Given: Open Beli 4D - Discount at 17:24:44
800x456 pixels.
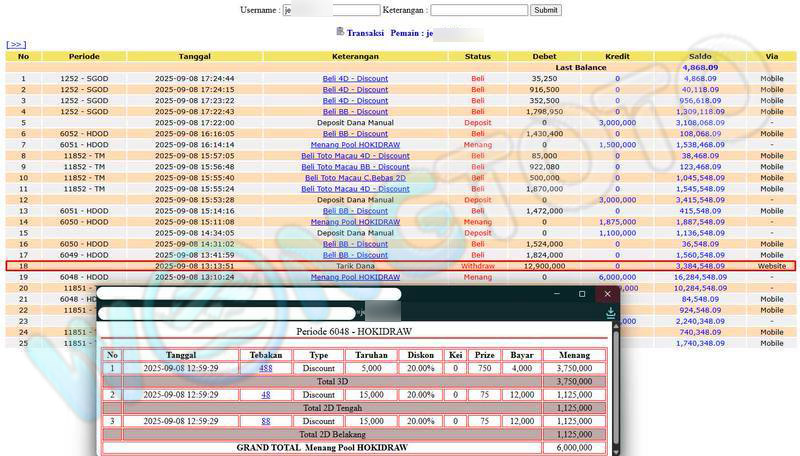Looking at the screenshot, I should coord(355,78).
